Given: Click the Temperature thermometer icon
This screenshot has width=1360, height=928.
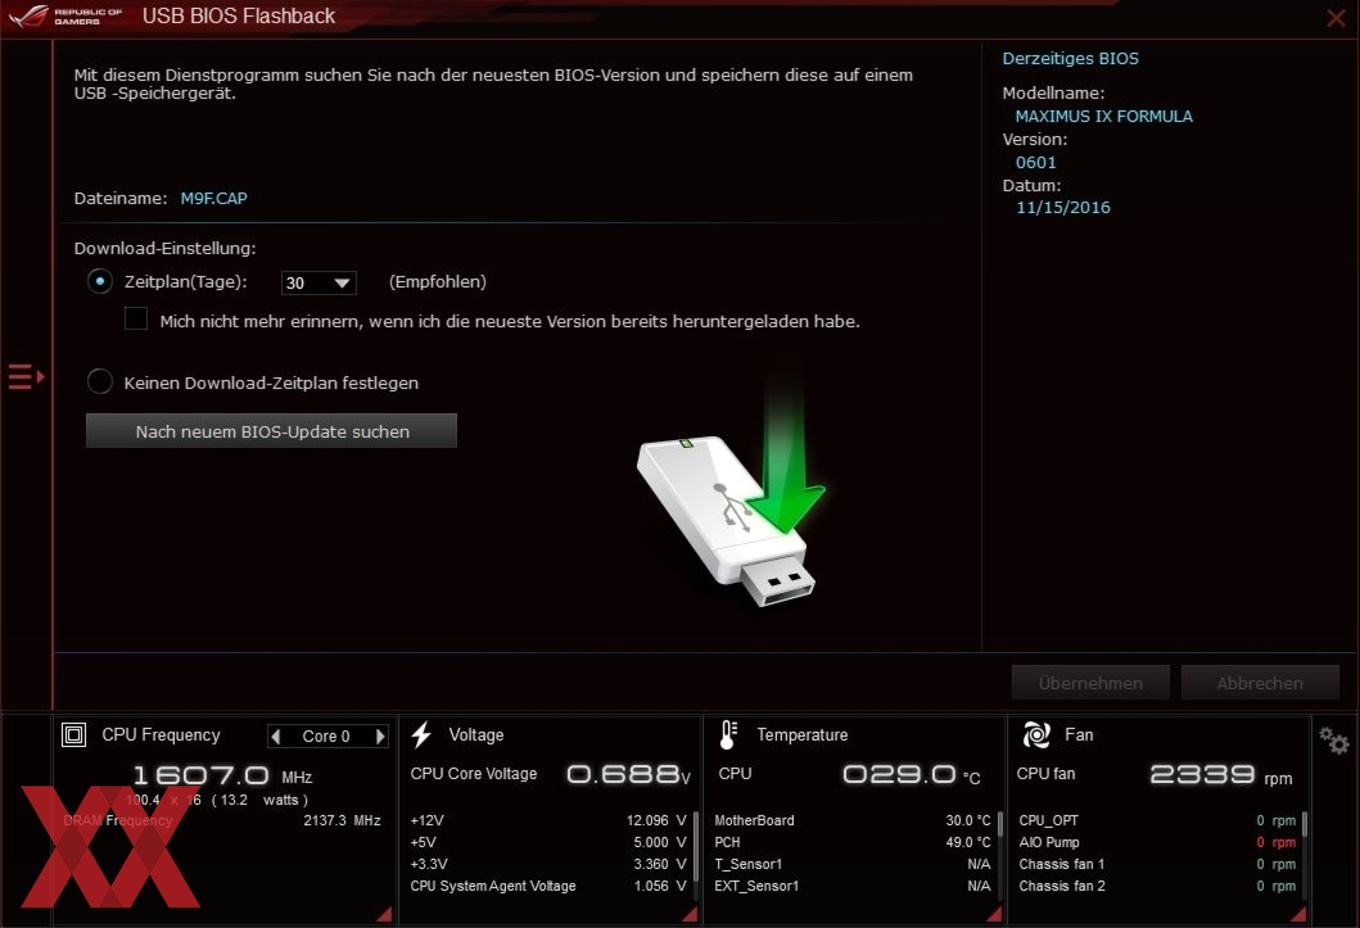Looking at the screenshot, I should pos(729,735).
